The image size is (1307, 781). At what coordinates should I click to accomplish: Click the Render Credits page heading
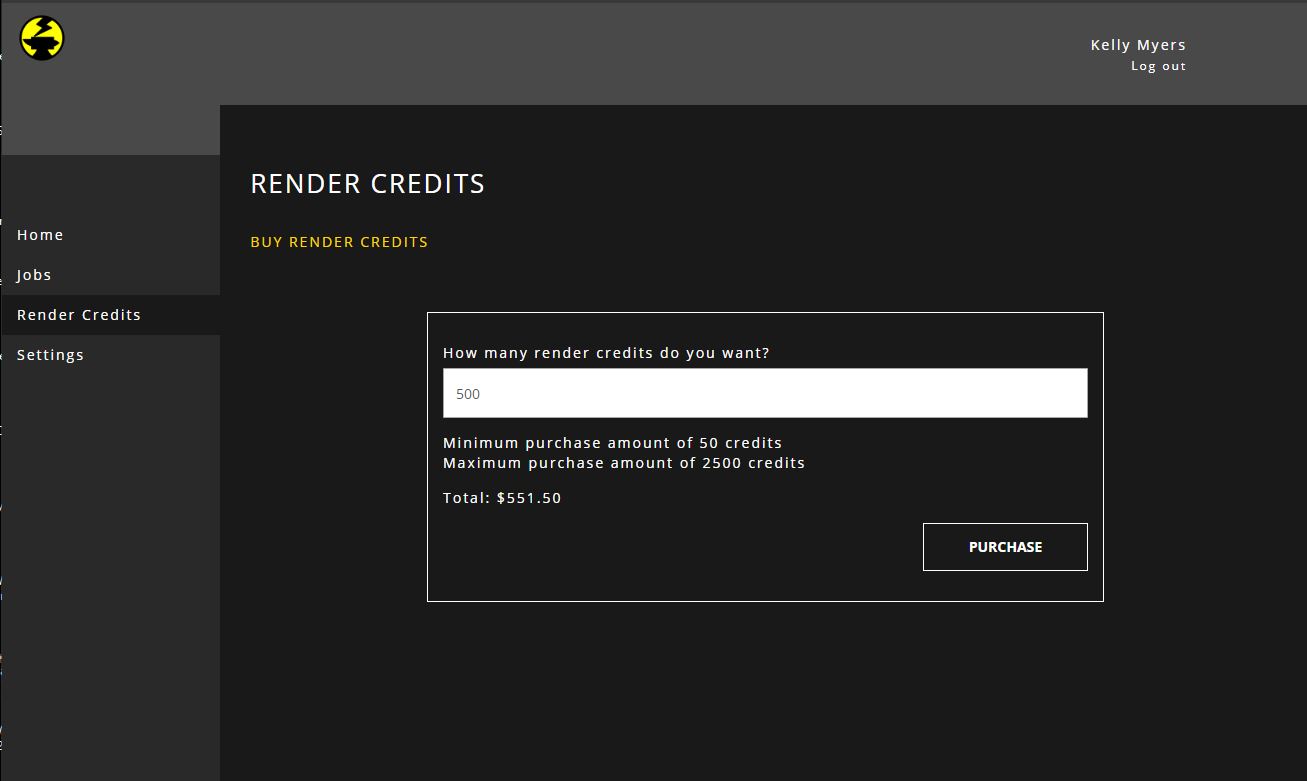point(367,184)
